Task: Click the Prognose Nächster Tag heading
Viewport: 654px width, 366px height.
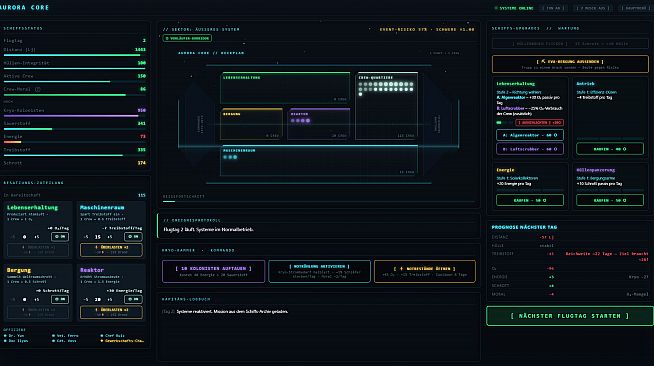Action: (x=524, y=227)
